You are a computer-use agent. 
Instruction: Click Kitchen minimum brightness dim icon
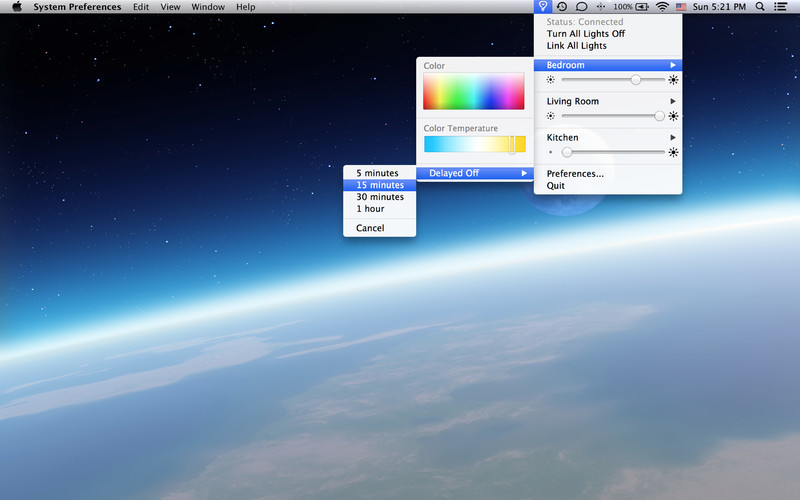coord(551,152)
